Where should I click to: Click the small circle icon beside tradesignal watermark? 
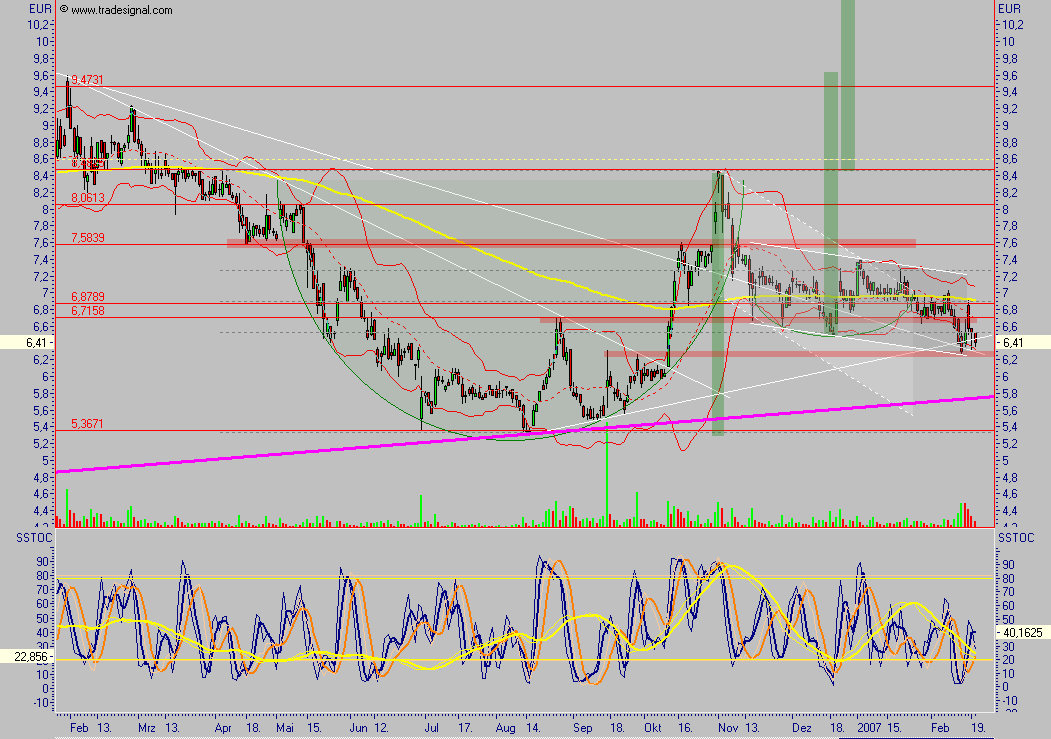pyautogui.click(x=63, y=9)
